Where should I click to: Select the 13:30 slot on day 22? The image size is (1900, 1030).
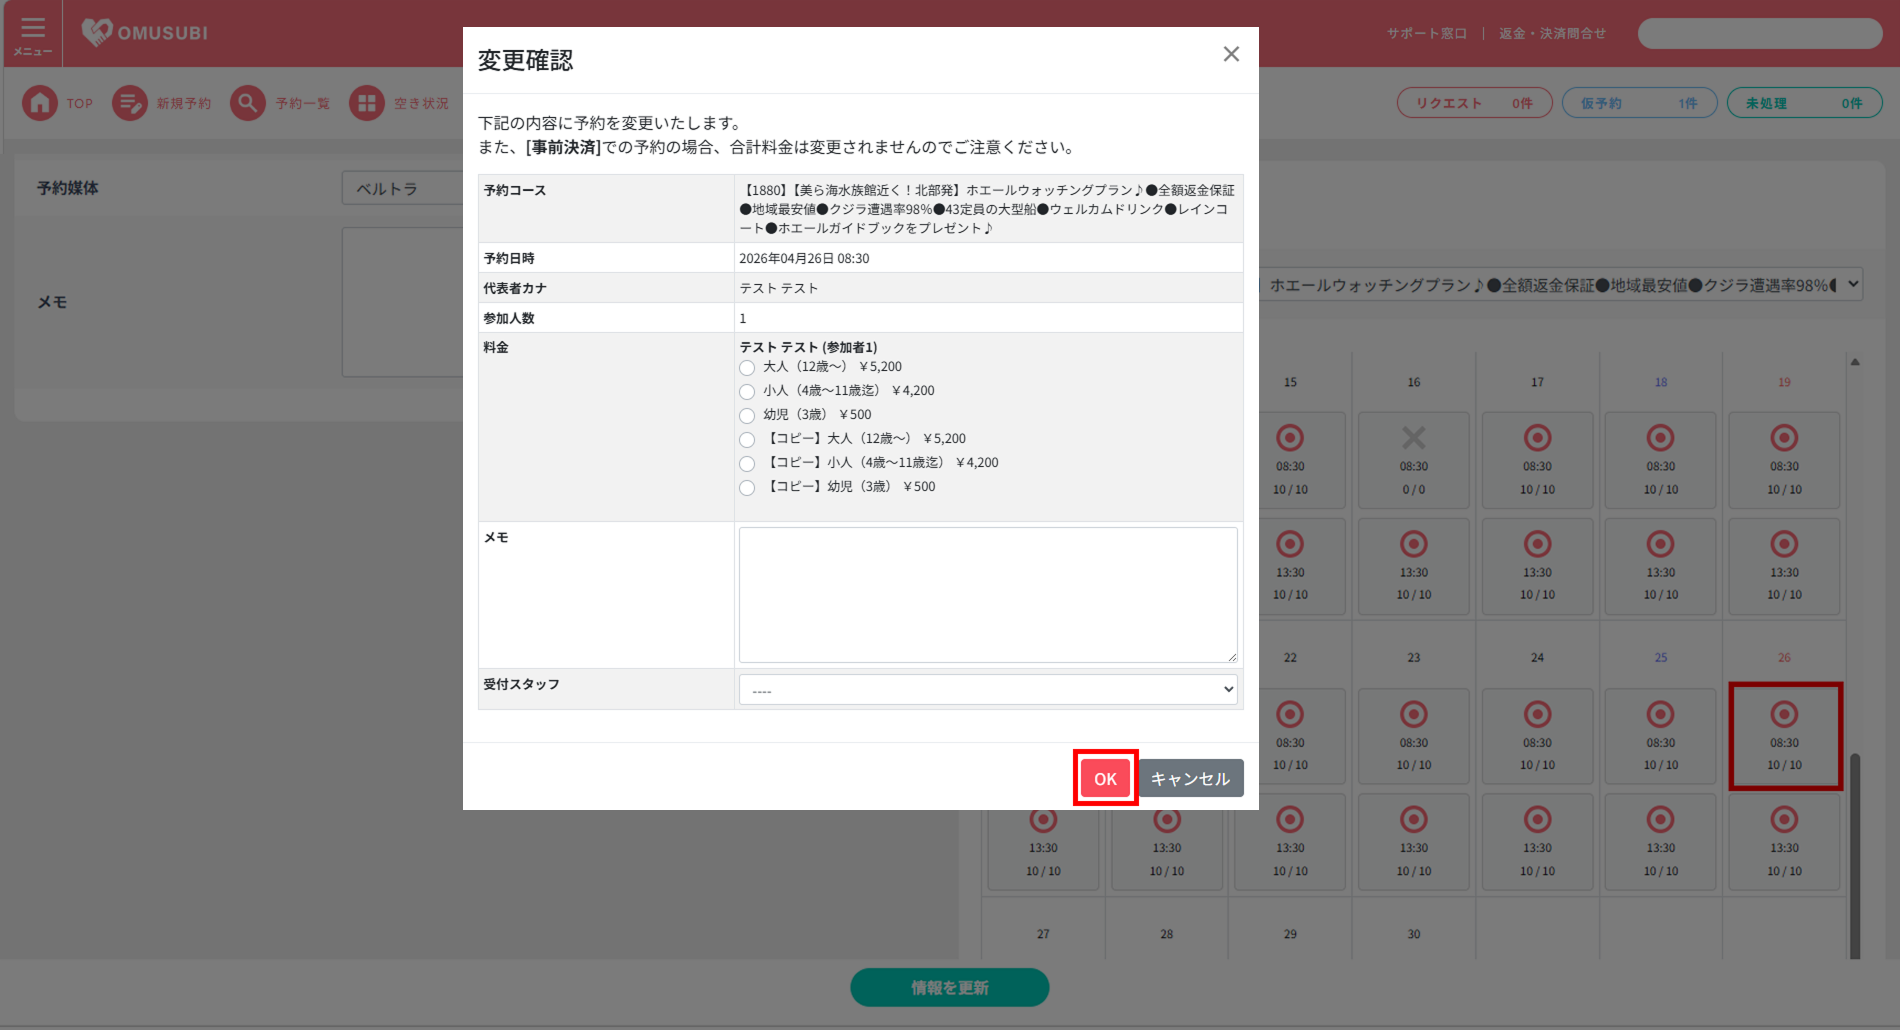click(x=1290, y=842)
